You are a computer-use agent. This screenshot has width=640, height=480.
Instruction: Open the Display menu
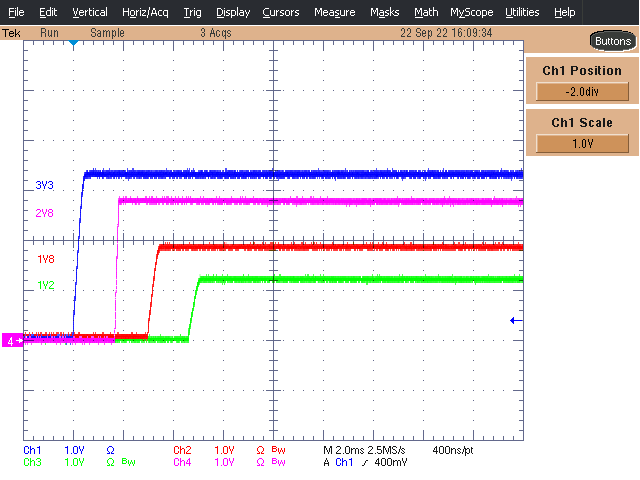tap(233, 12)
